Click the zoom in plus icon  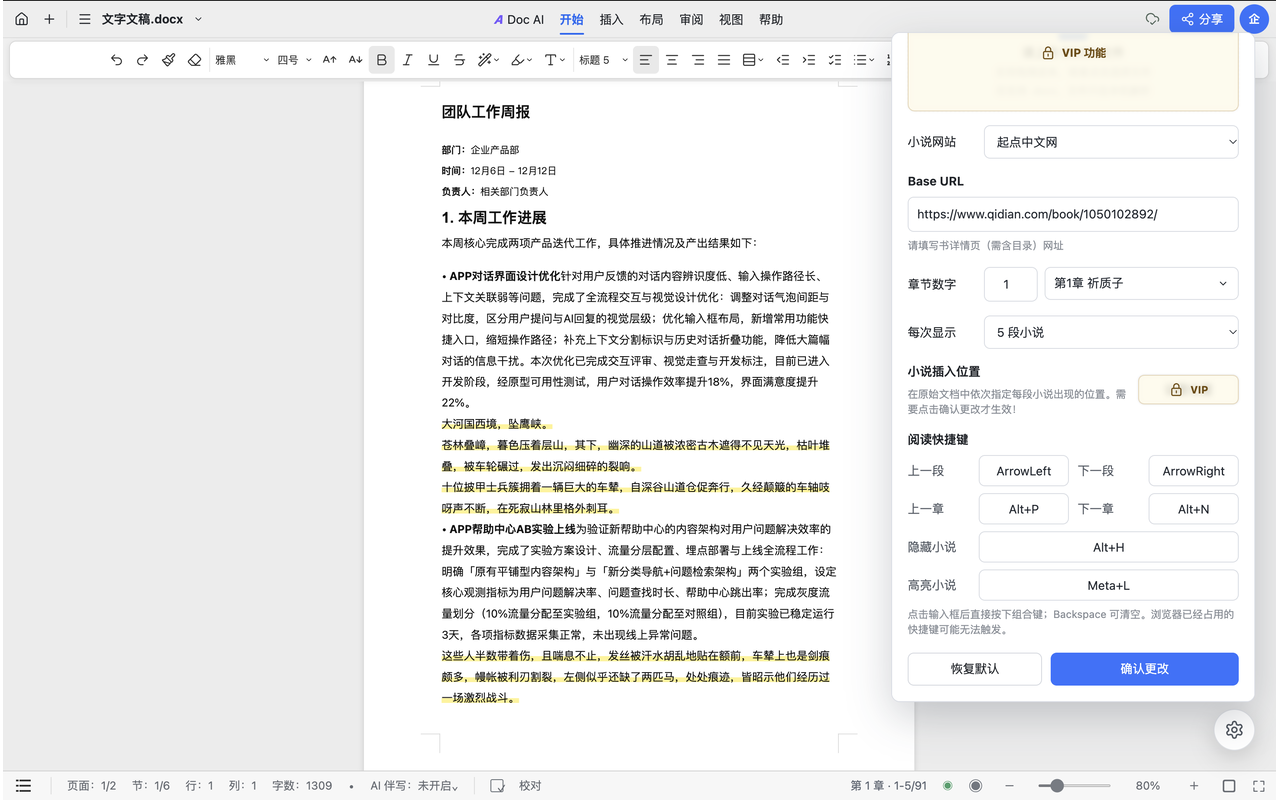(1194, 786)
